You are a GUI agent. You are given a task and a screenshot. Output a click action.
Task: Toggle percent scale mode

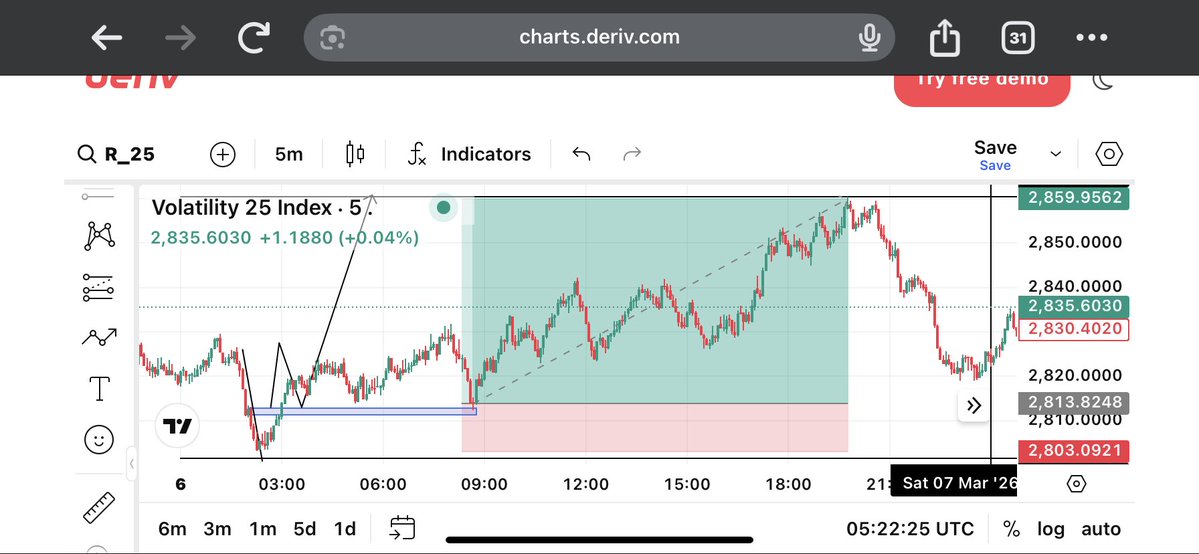point(1011,529)
